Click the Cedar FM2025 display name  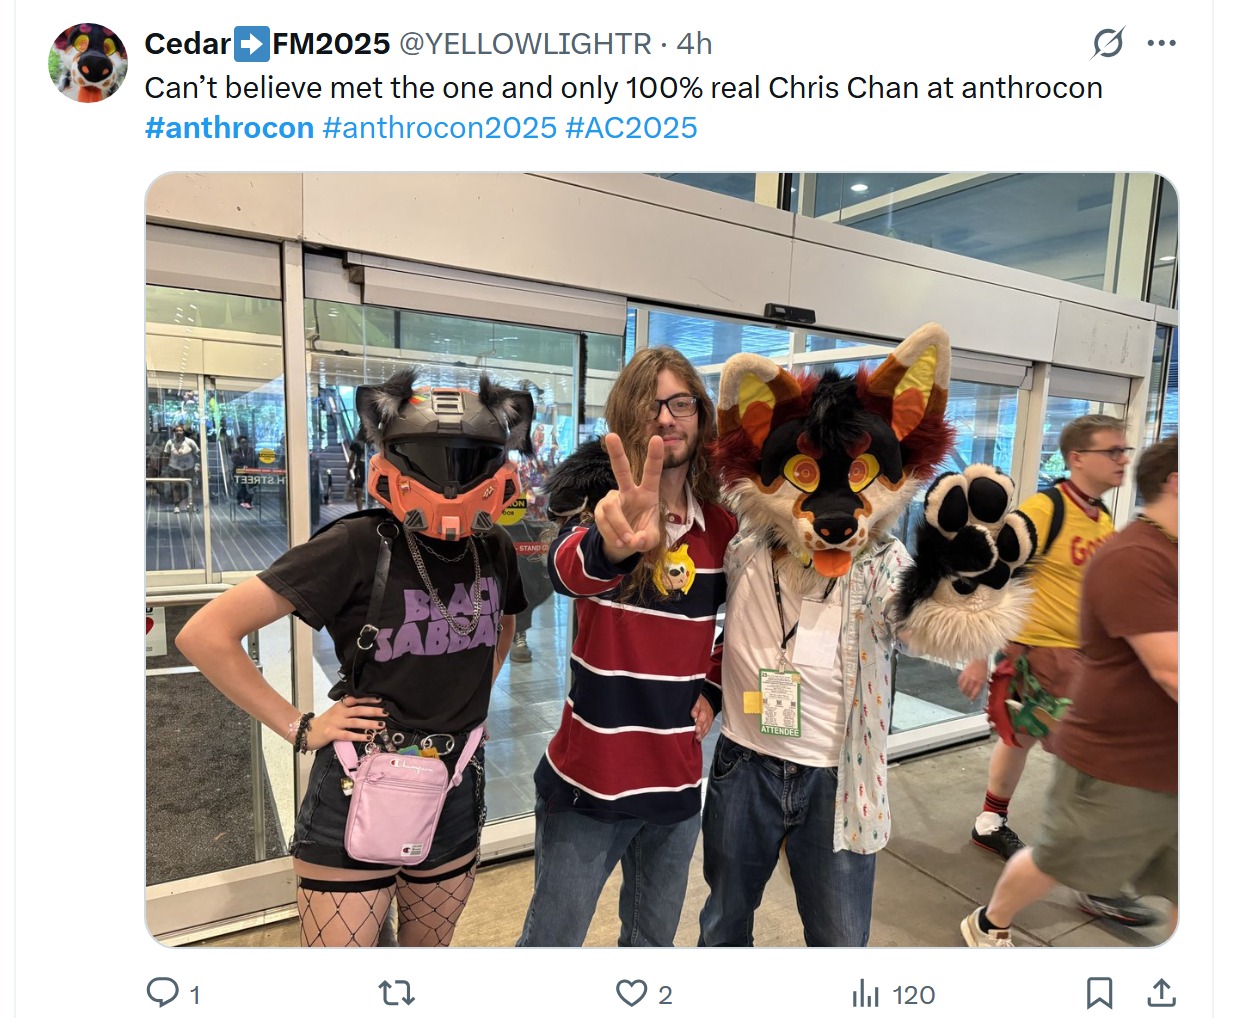(267, 44)
